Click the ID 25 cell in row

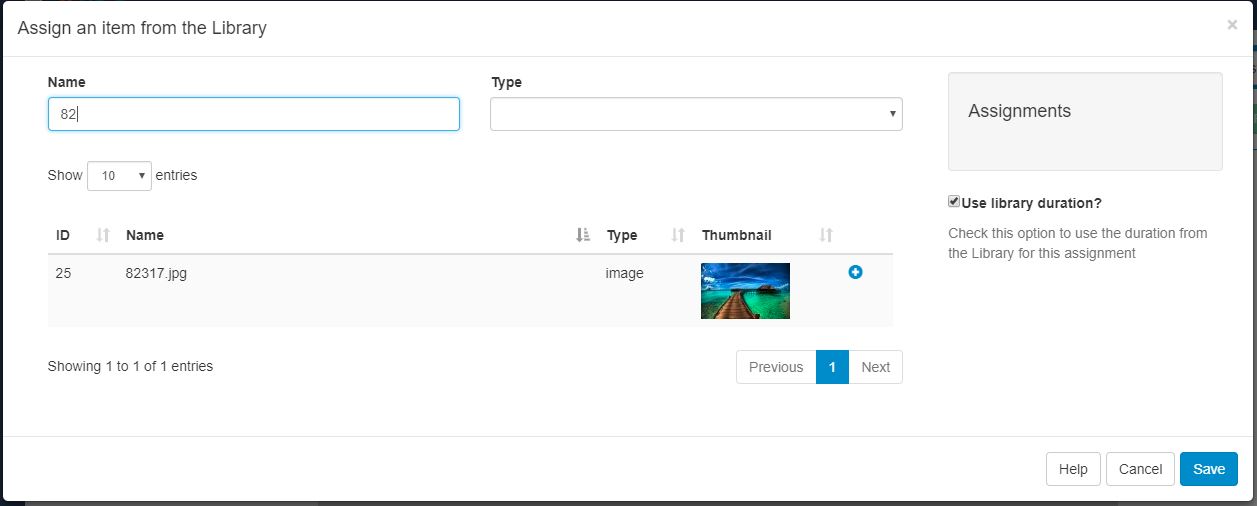63,273
